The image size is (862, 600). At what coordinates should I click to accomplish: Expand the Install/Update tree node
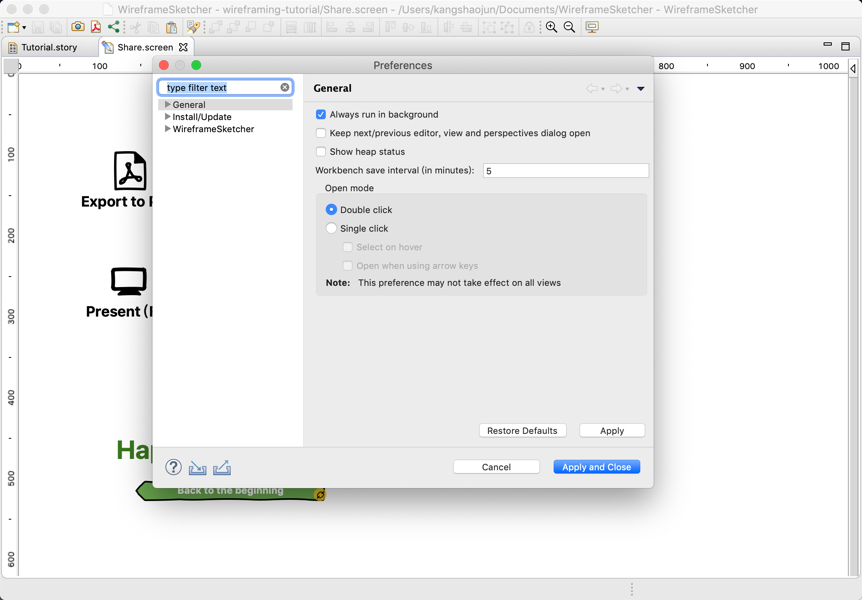click(168, 117)
